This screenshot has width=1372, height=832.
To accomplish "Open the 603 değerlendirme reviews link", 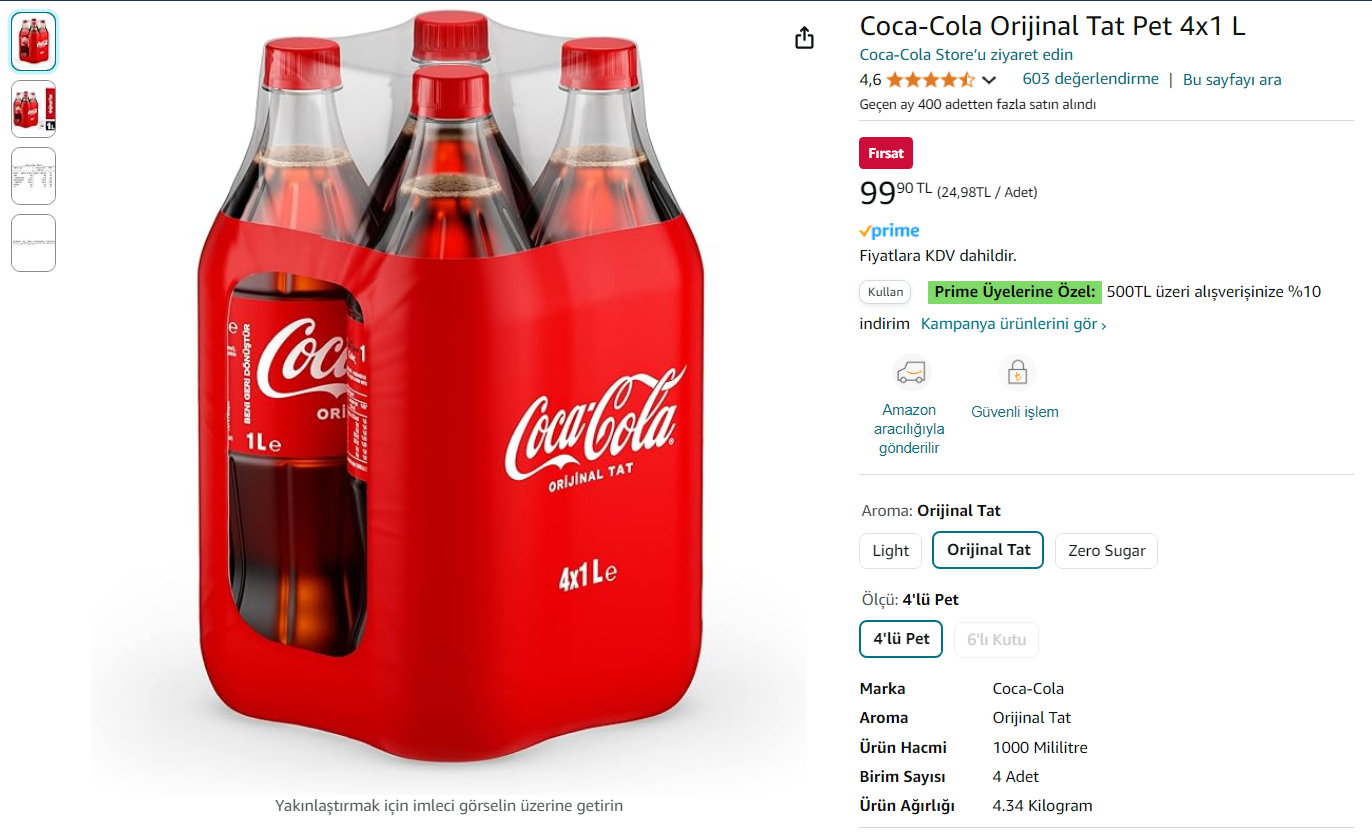I will (1090, 79).
